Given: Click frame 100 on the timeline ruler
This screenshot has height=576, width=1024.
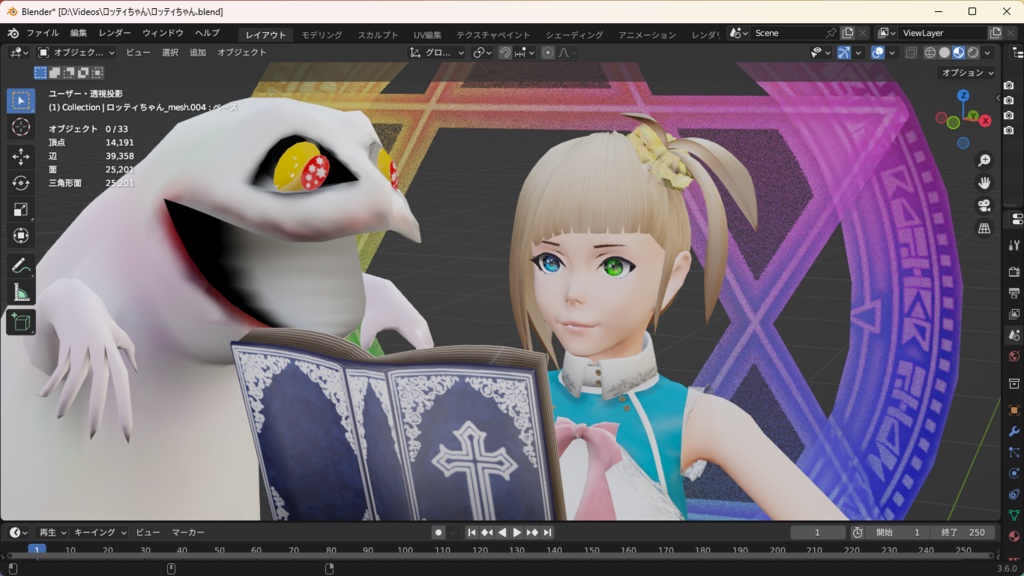Looking at the screenshot, I should click(x=405, y=550).
